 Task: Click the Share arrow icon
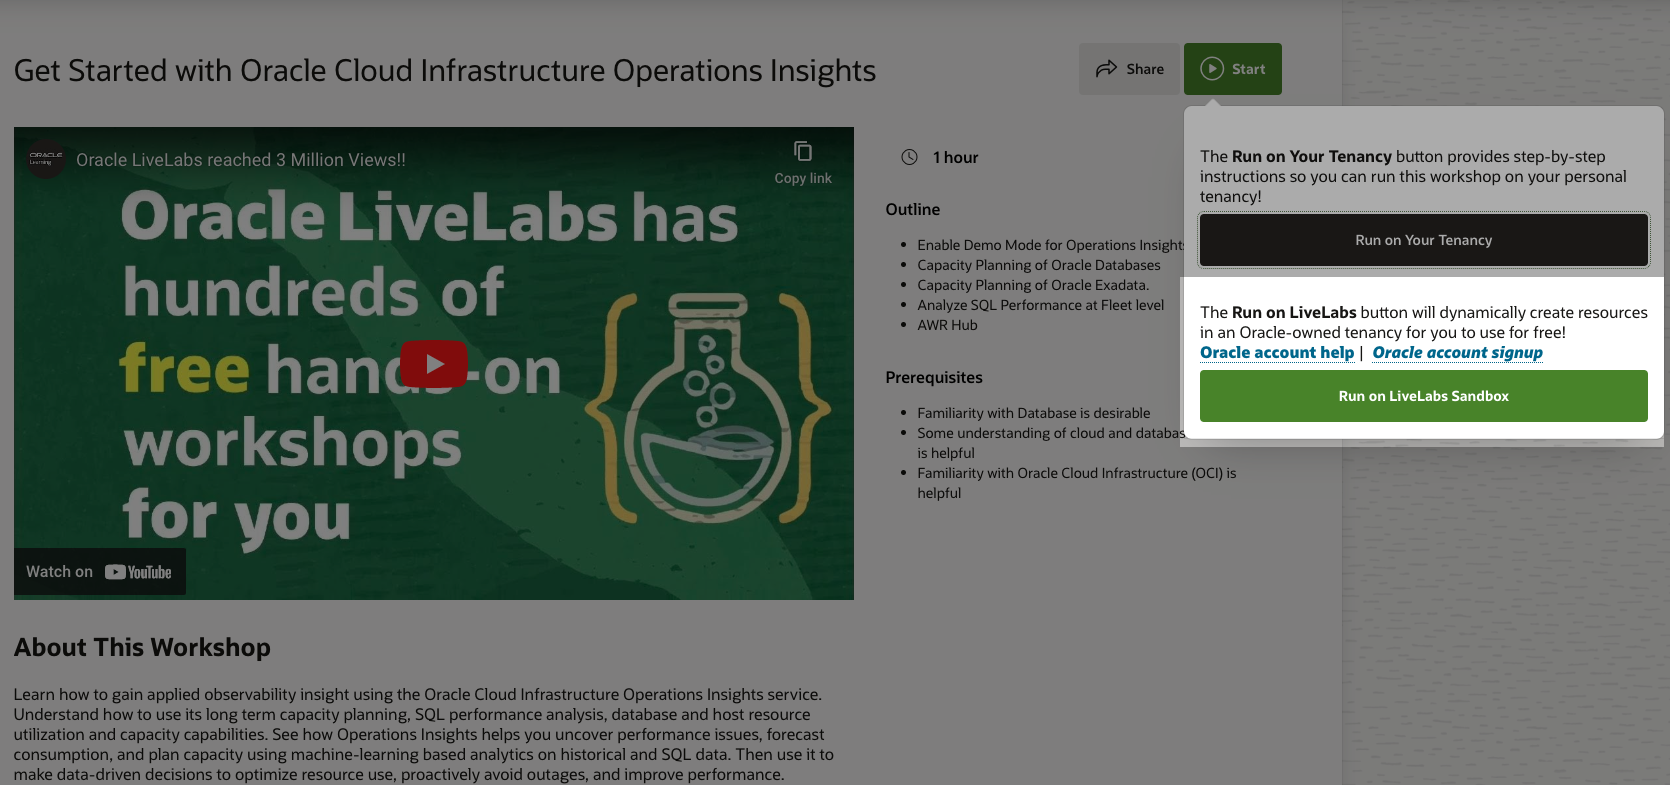[x=1106, y=69]
